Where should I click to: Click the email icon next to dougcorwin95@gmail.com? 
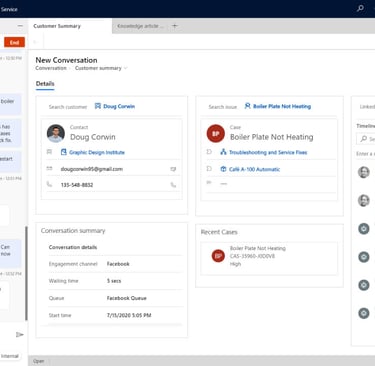(173, 169)
